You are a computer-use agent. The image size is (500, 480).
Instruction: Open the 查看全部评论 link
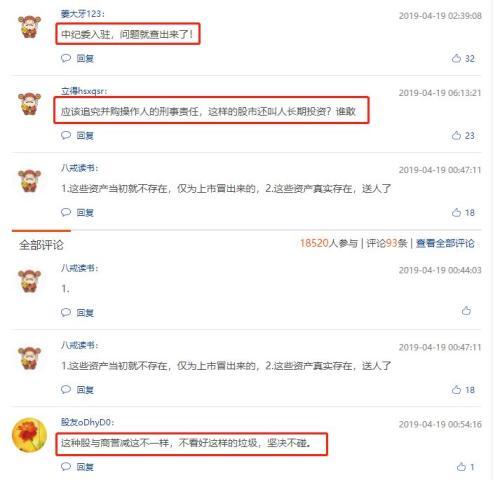(x=445, y=243)
